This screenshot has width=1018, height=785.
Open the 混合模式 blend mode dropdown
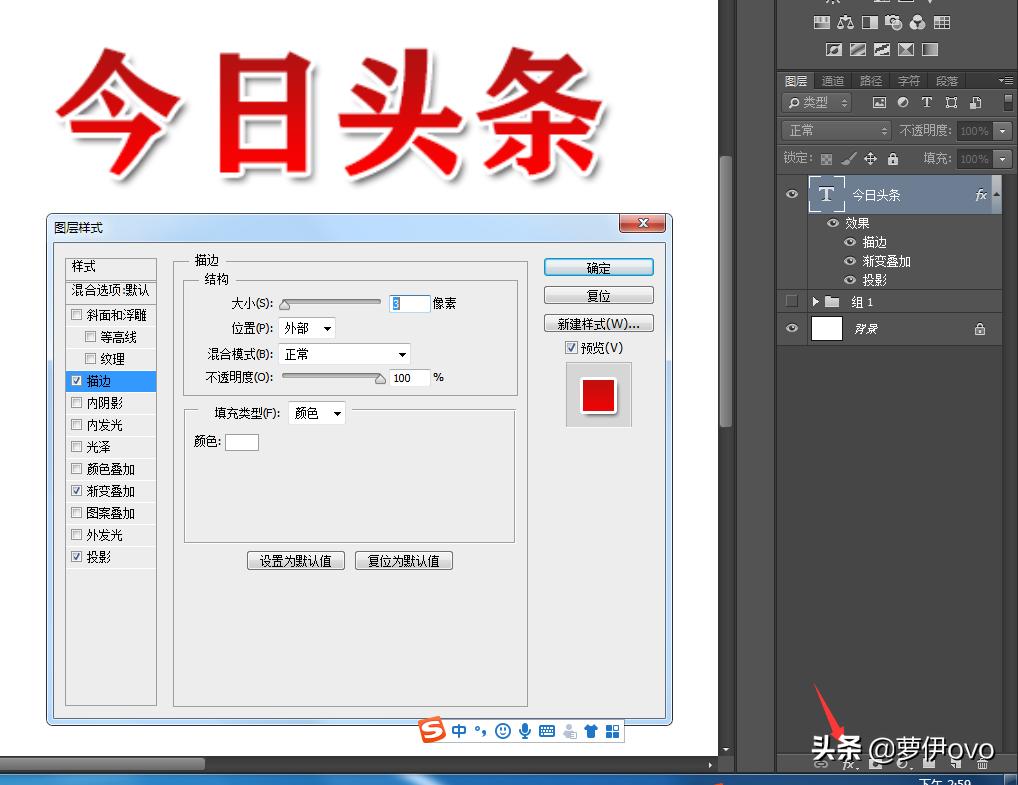tap(344, 353)
